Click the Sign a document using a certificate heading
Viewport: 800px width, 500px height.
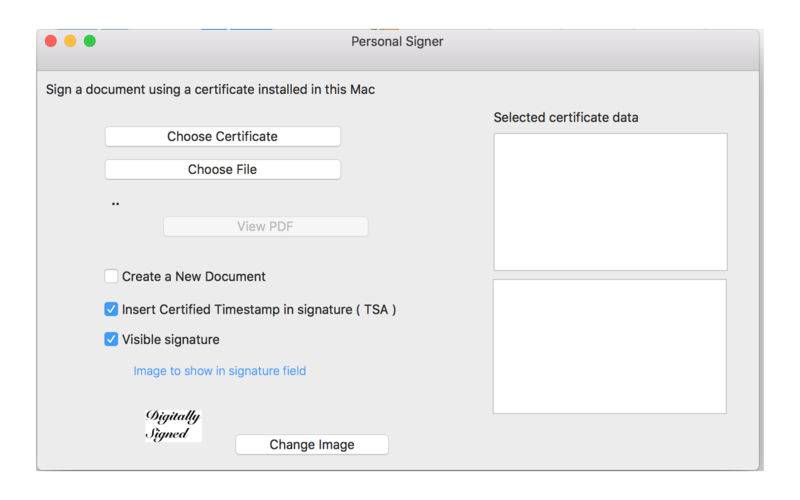tap(210, 89)
